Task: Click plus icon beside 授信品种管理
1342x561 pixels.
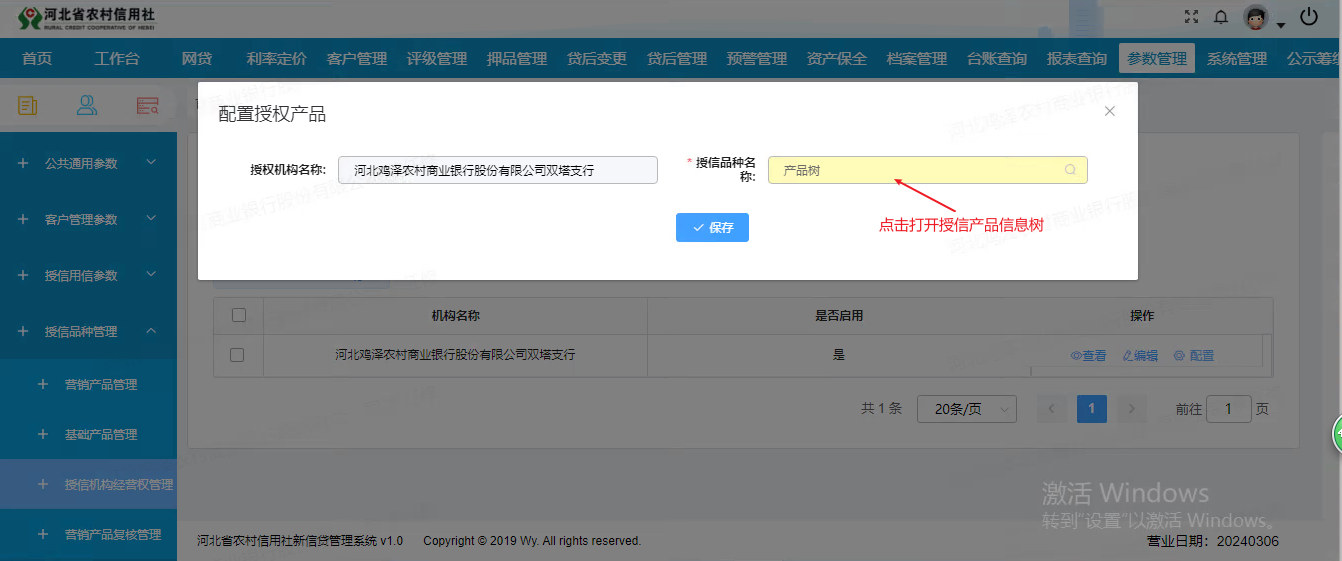Action: coord(23,331)
